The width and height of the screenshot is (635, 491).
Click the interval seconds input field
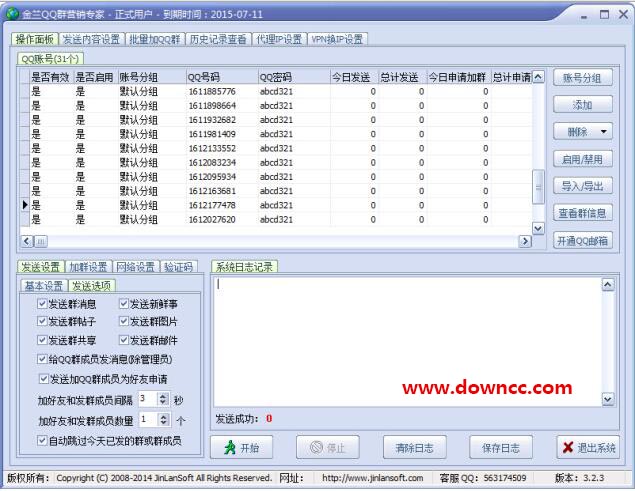[x=148, y=399]
